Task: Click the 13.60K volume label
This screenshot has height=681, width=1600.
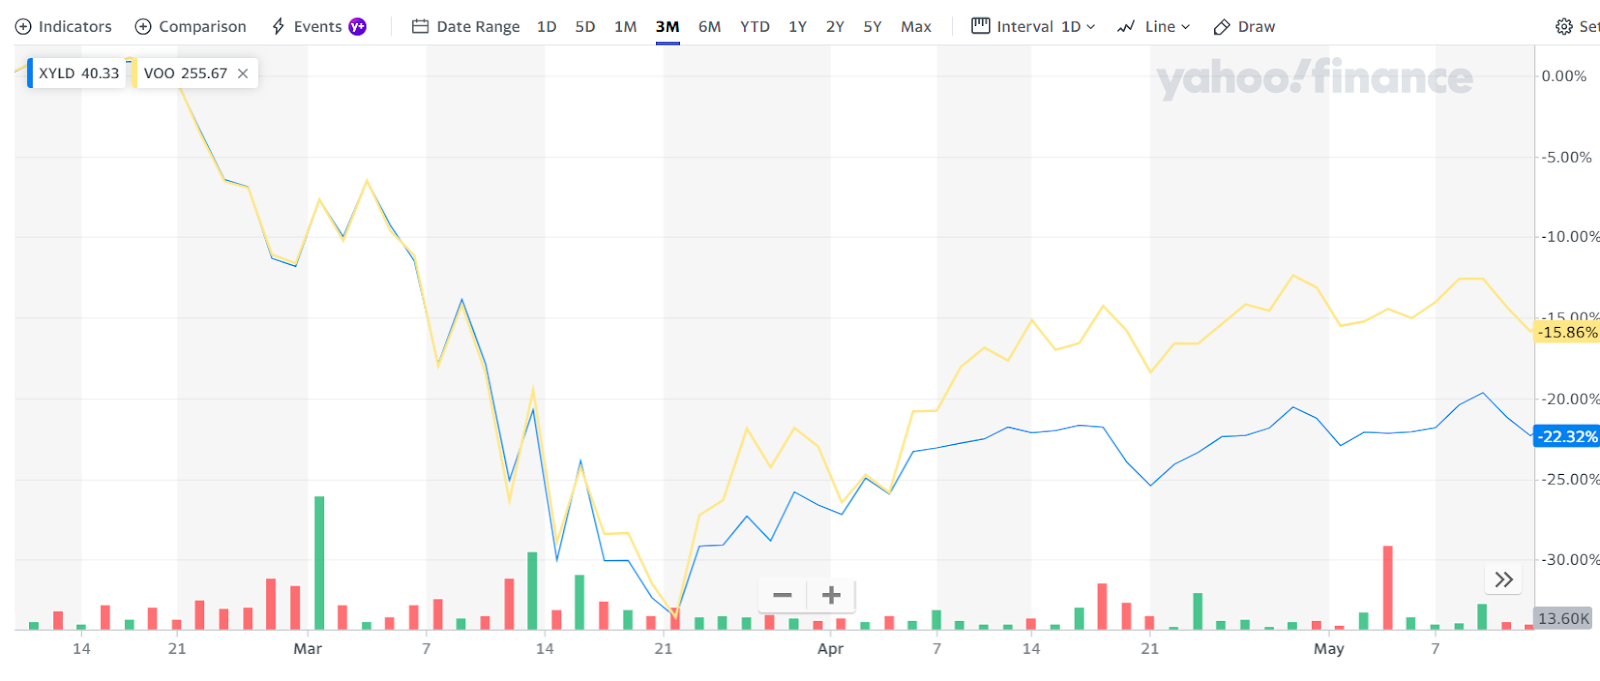Action: click(1563, 618)
